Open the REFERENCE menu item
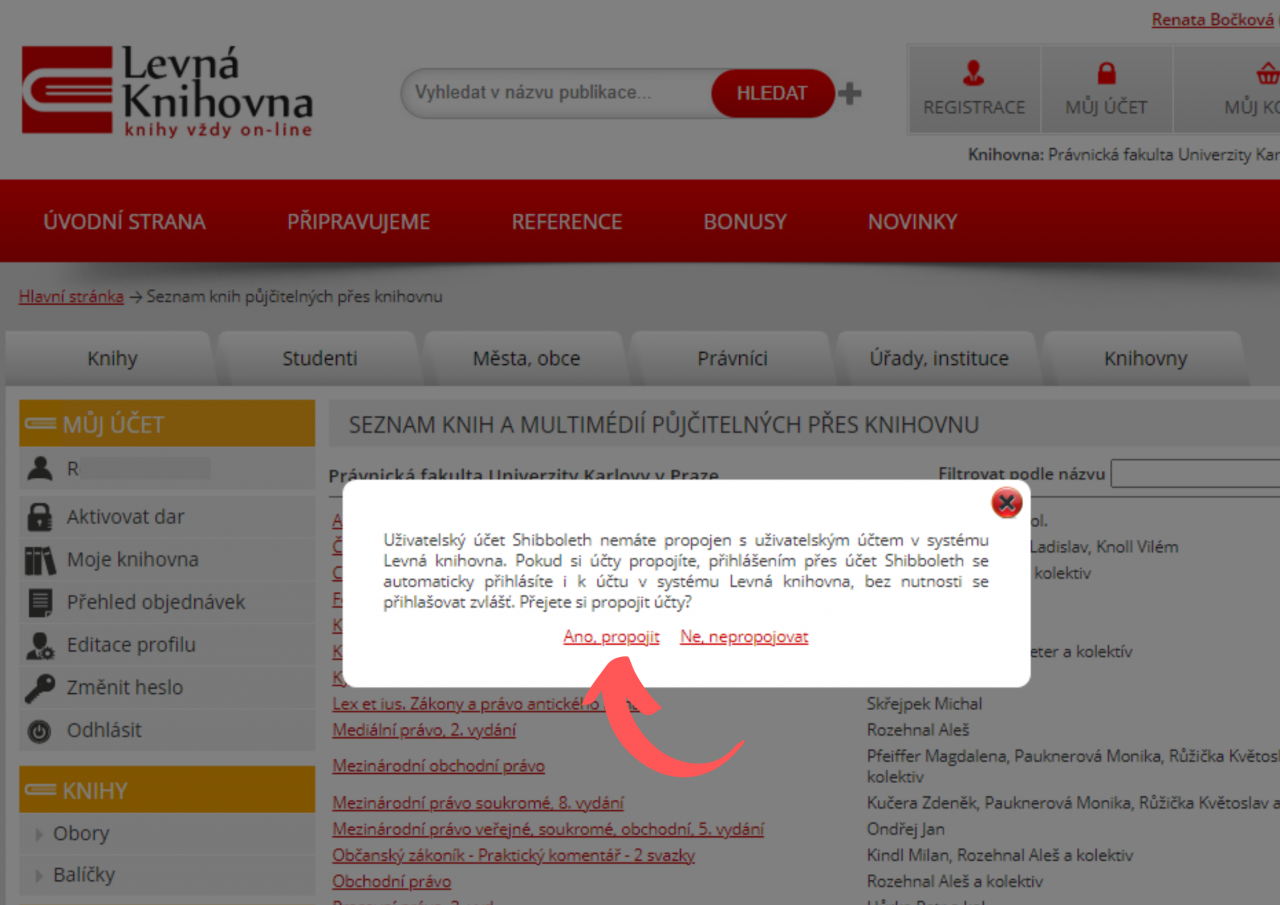This screenshot has height=905, width=1280. point(567,222)
